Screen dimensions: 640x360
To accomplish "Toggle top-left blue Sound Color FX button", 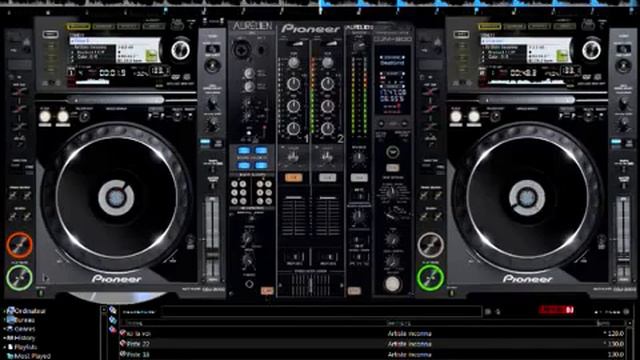I will click(244, 151).
